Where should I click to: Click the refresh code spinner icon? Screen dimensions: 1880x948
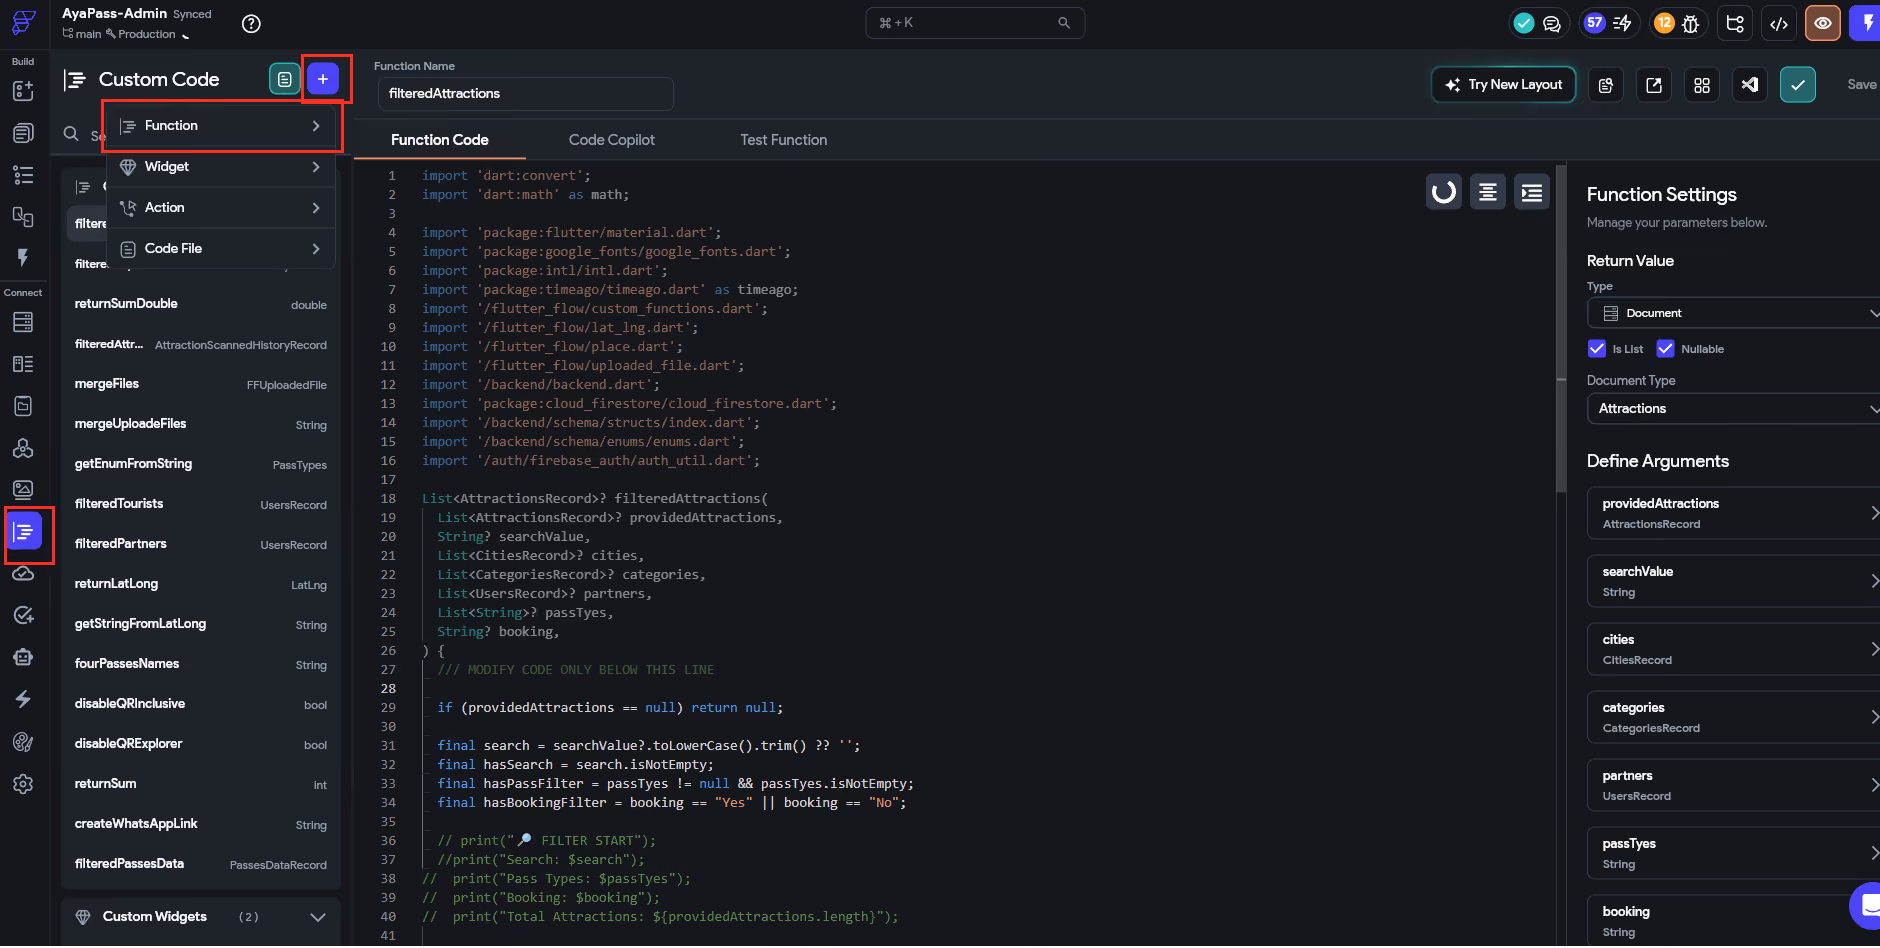point(1444,192)
